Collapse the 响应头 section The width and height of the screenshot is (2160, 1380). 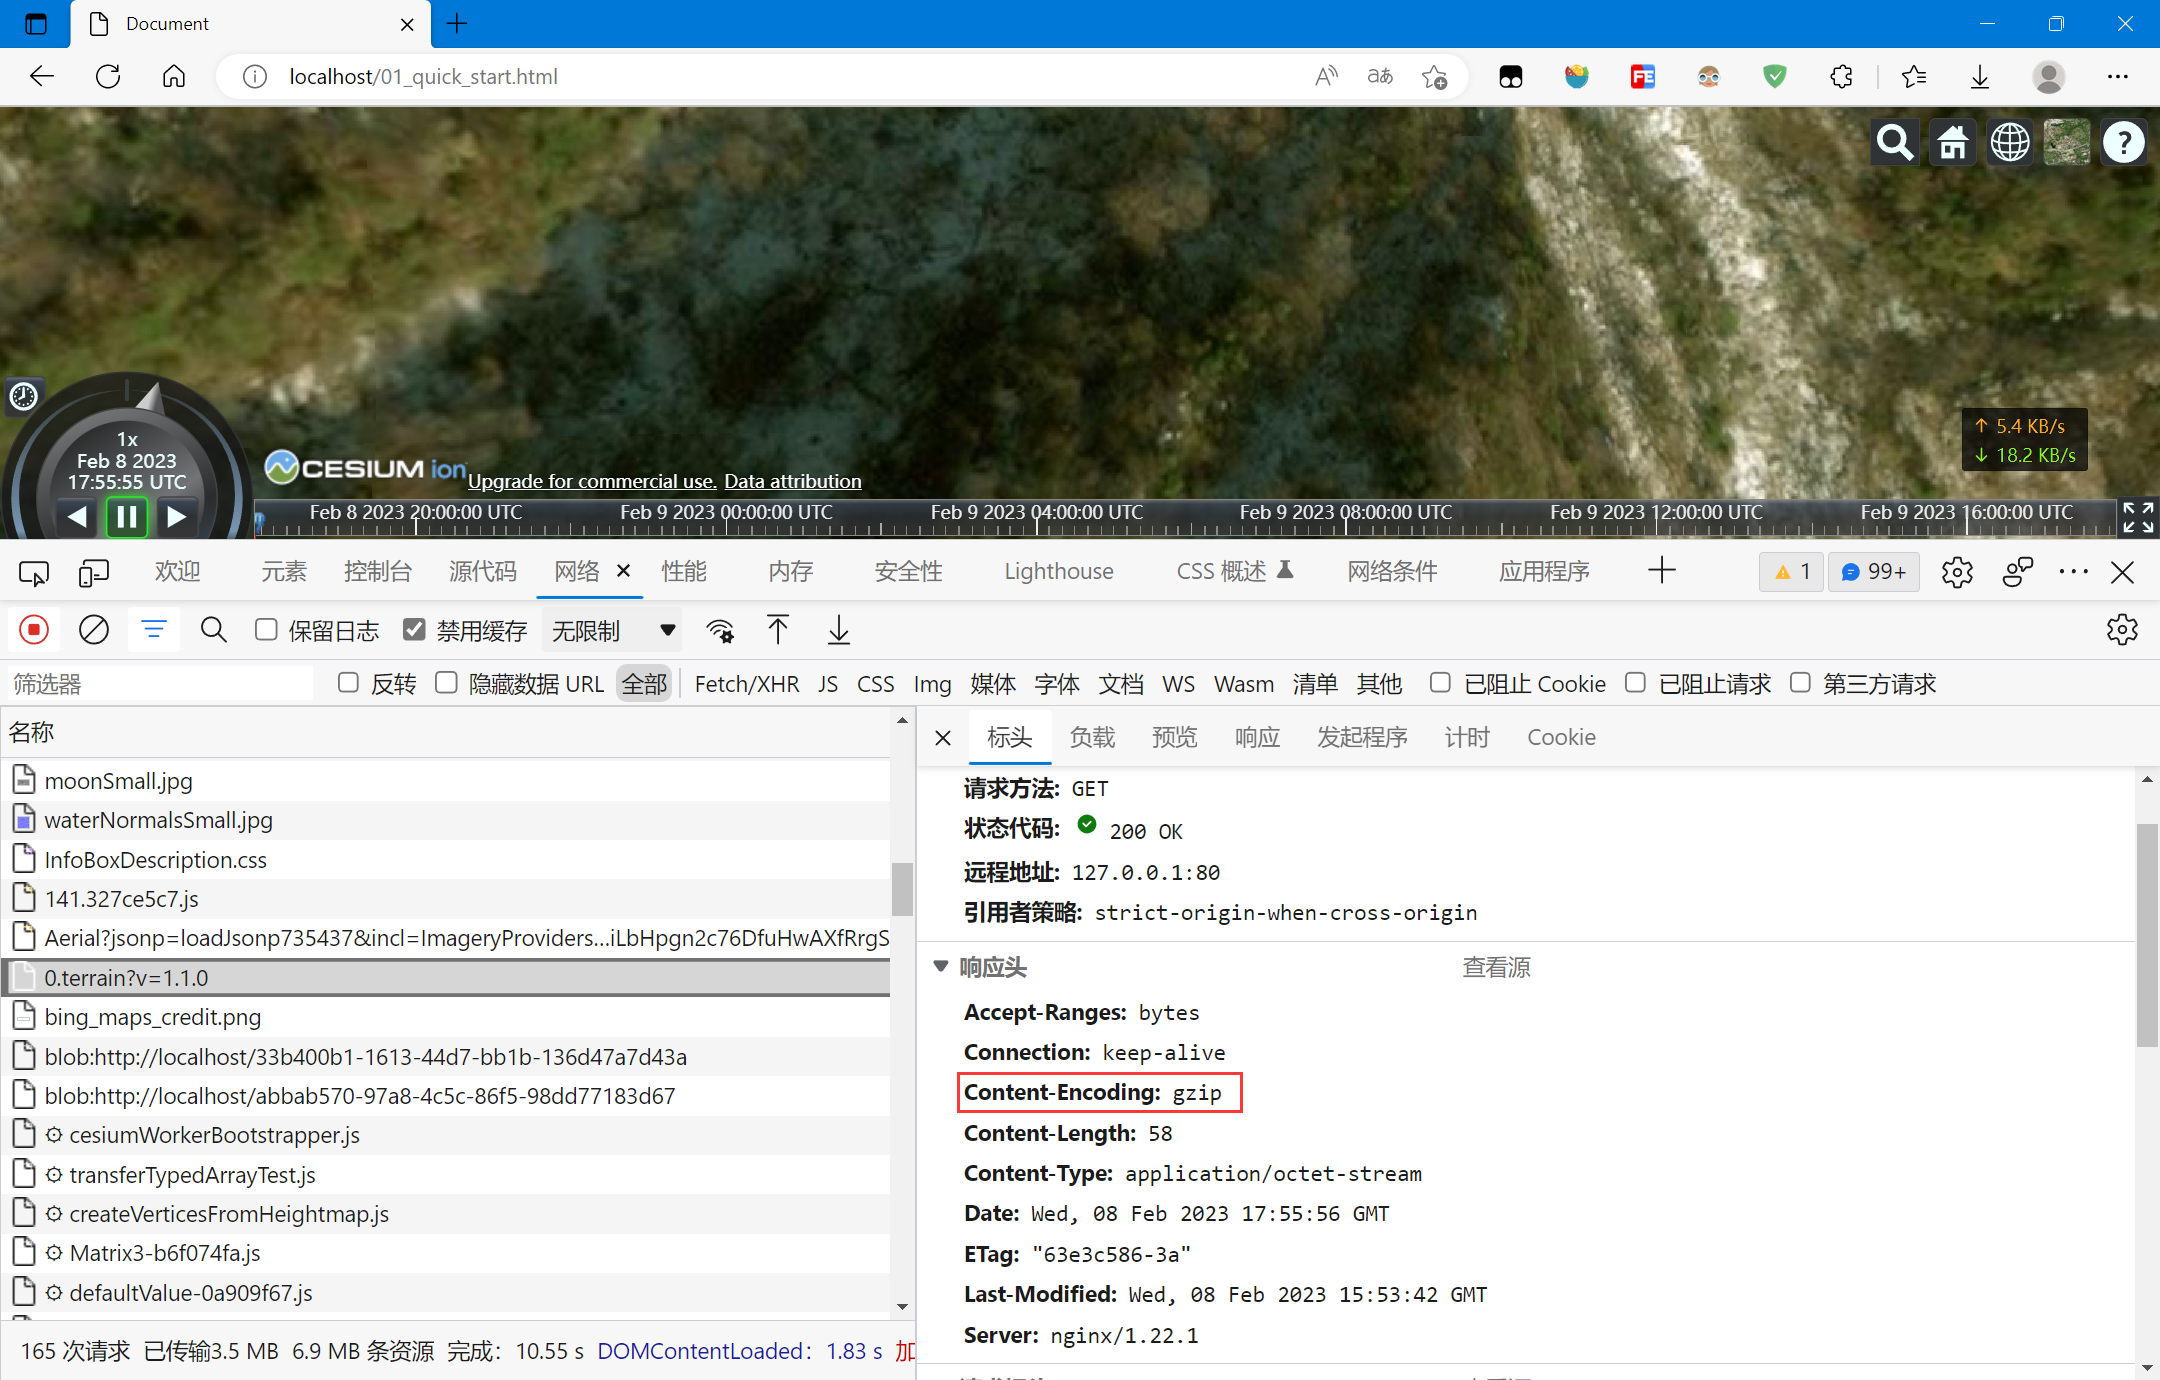click(940, 967)
